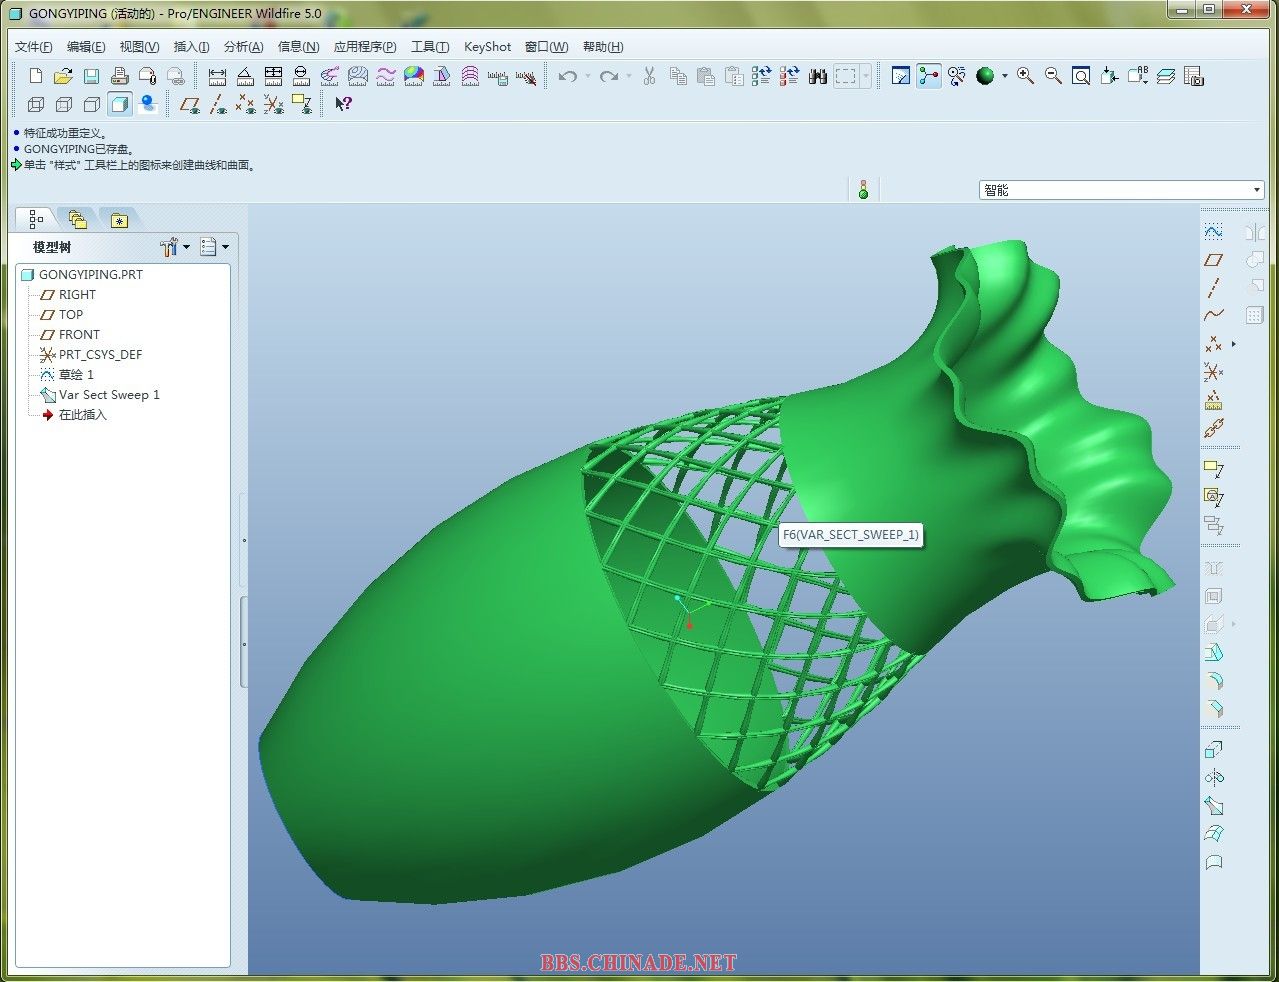
Task: Click the Print icon in toolbar
Action: 119,76
